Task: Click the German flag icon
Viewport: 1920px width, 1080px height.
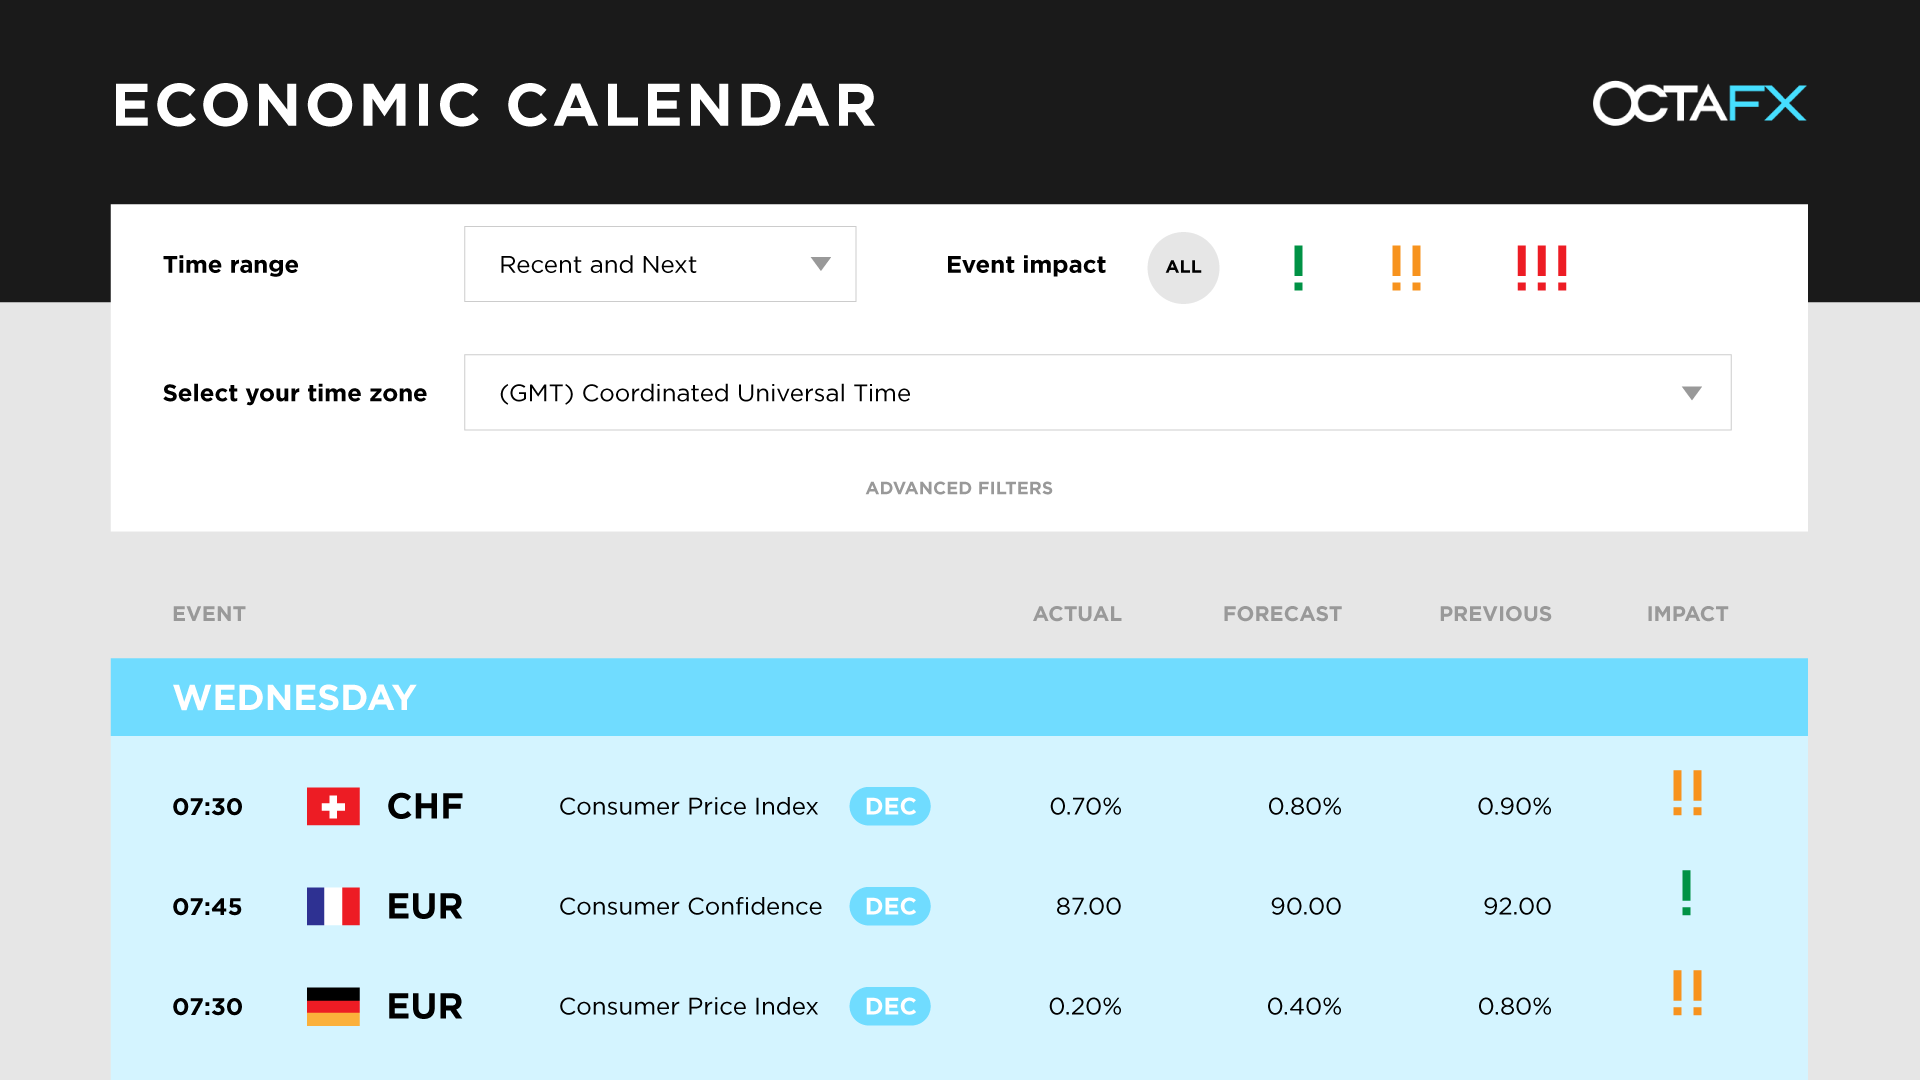Action: (333, 1006)
